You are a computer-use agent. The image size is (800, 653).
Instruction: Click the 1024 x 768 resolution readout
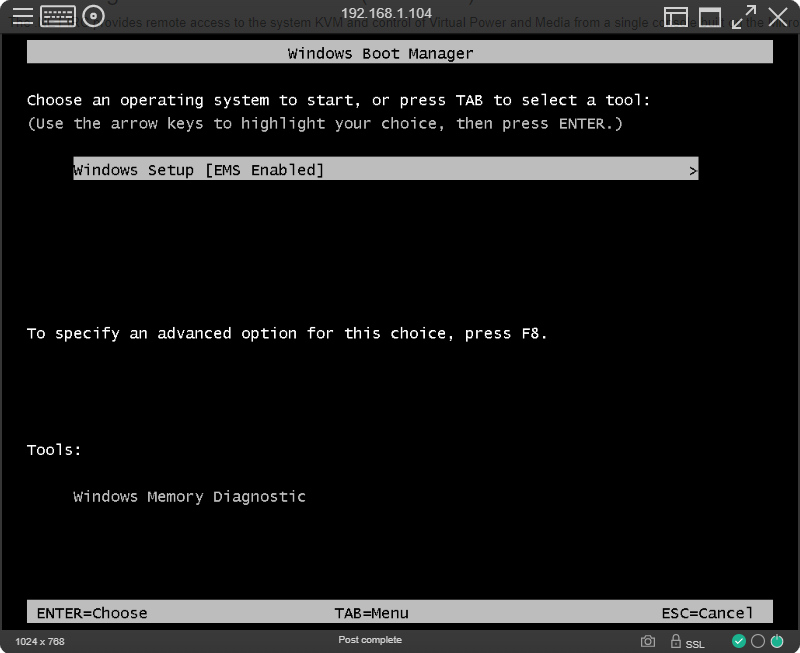40,641
